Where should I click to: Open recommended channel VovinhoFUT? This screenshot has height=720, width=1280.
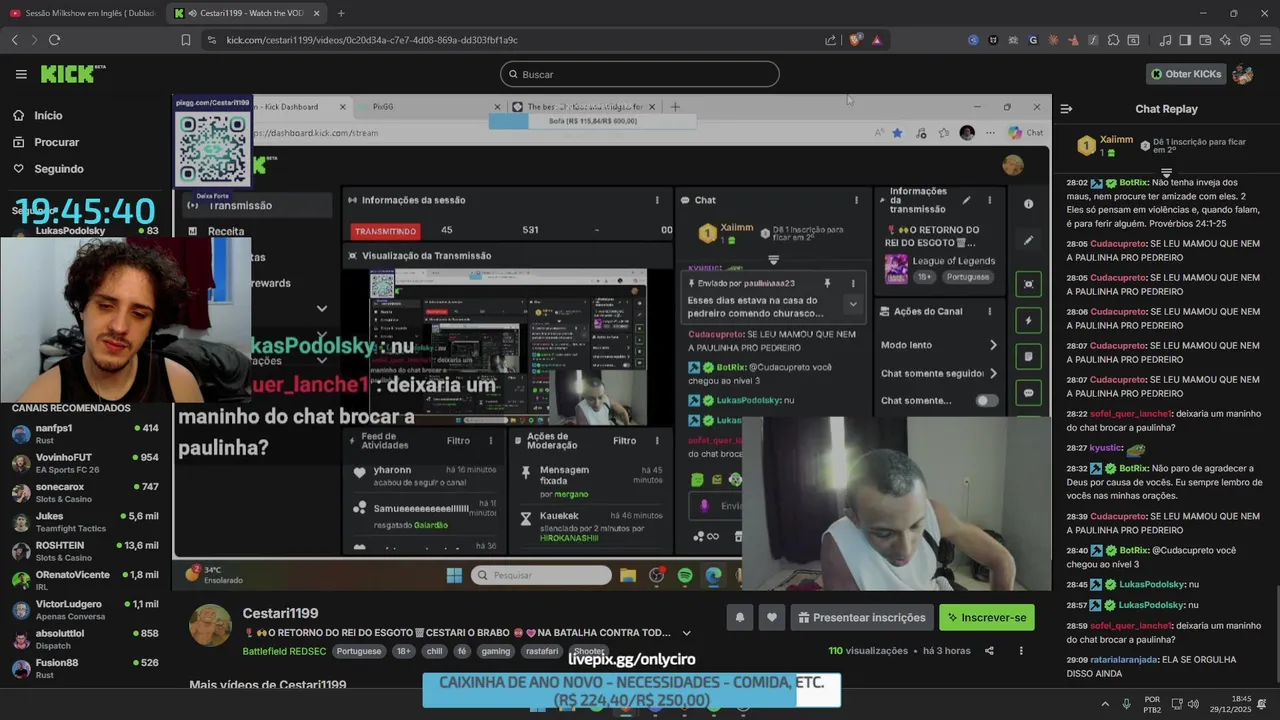[x=85, y=463]
